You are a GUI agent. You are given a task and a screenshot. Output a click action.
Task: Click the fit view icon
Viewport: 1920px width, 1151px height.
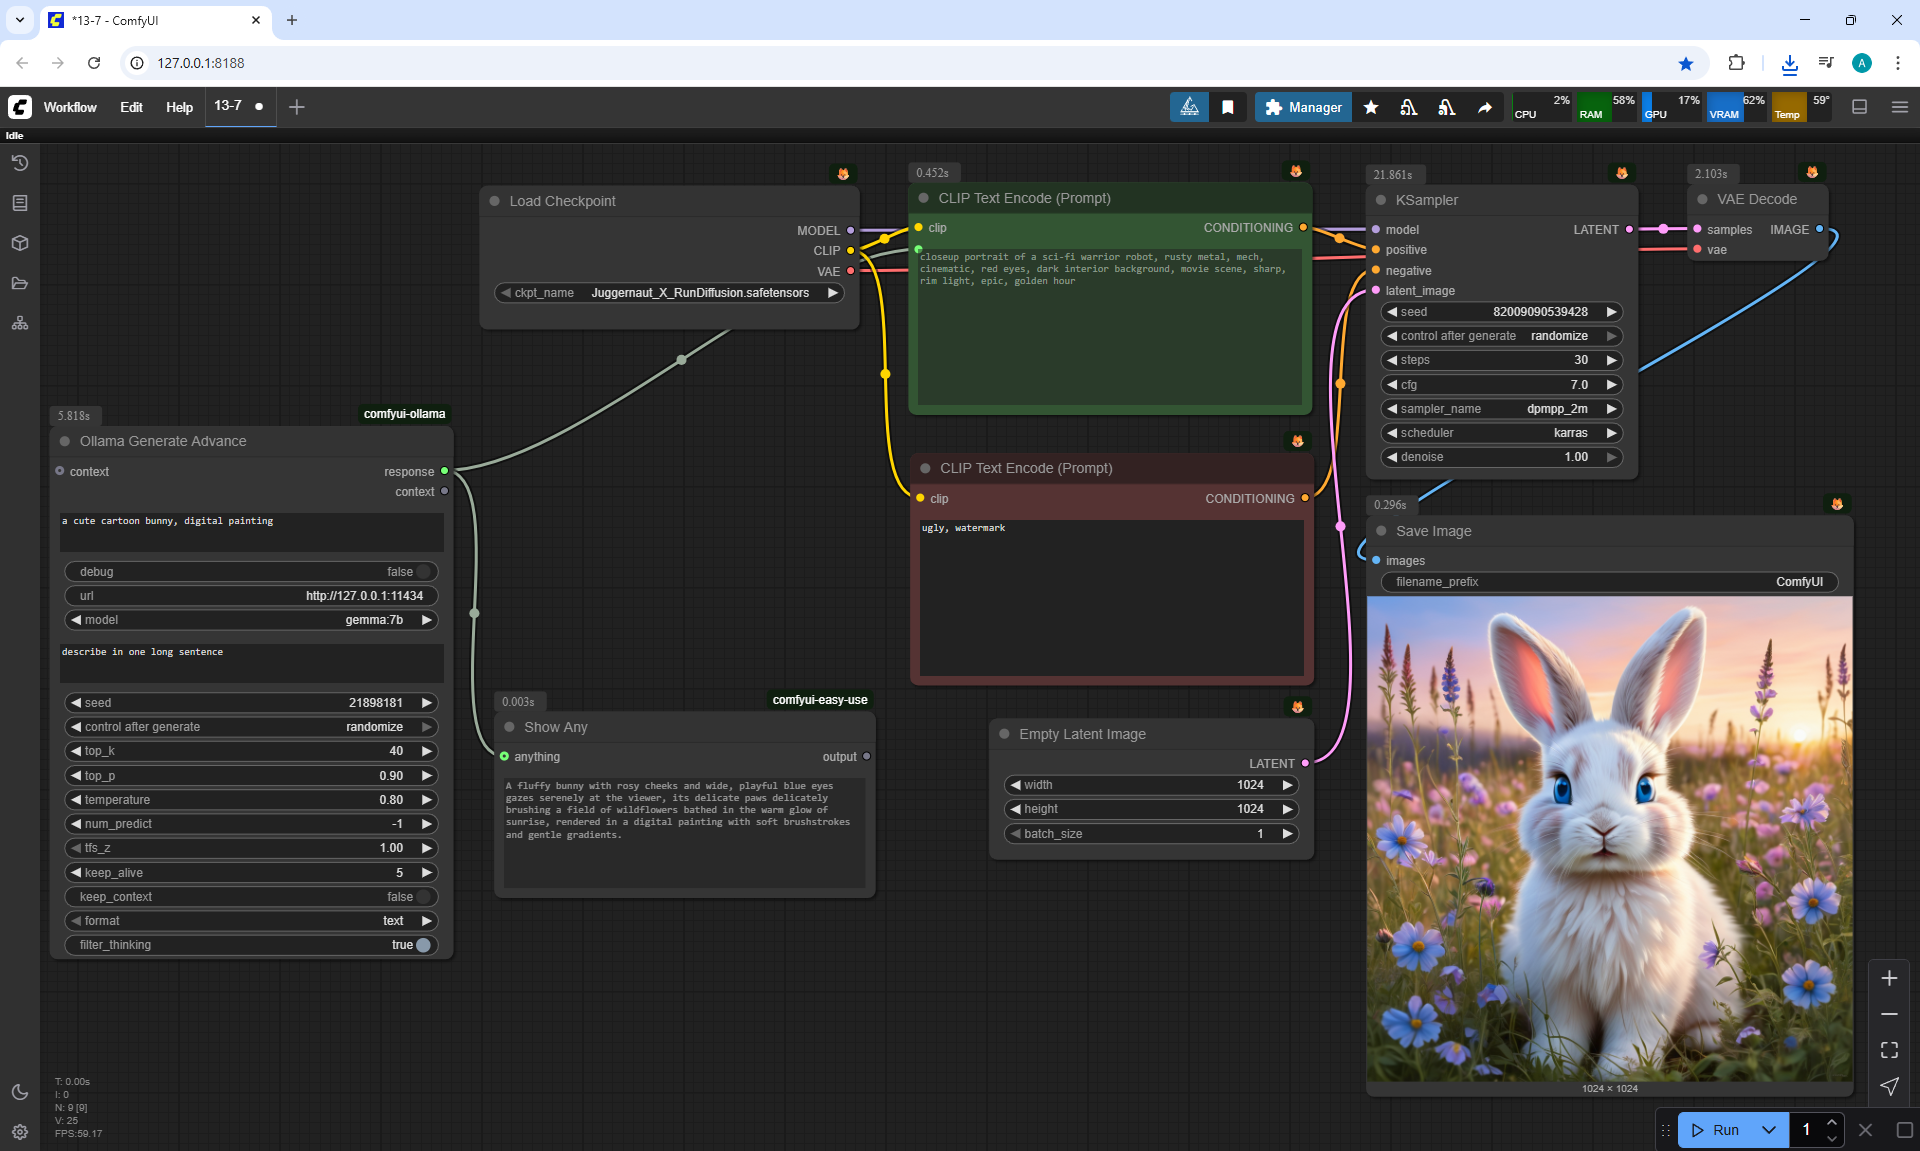coord(1889,1050)
